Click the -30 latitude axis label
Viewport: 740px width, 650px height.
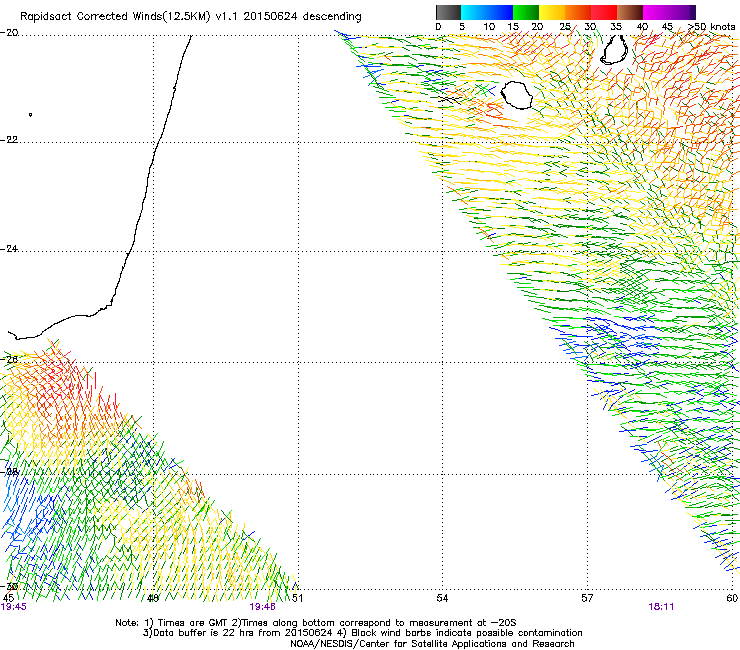(9, 586)
